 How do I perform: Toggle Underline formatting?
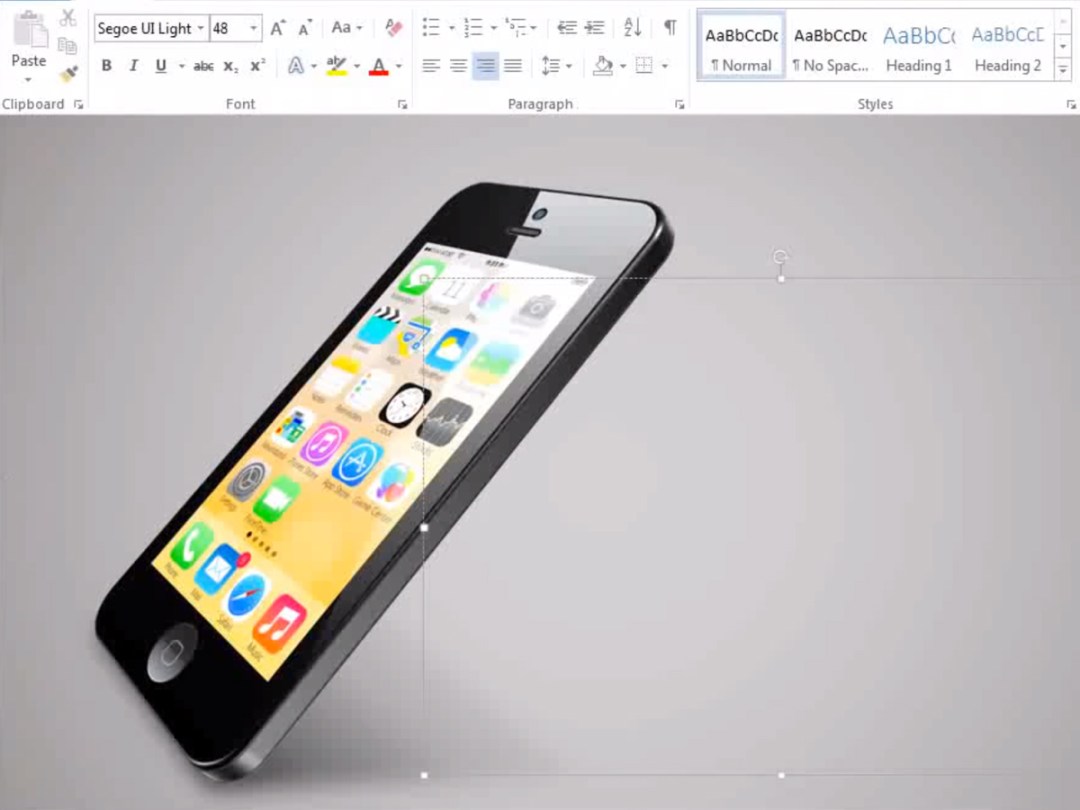click(x=160, y=65)
